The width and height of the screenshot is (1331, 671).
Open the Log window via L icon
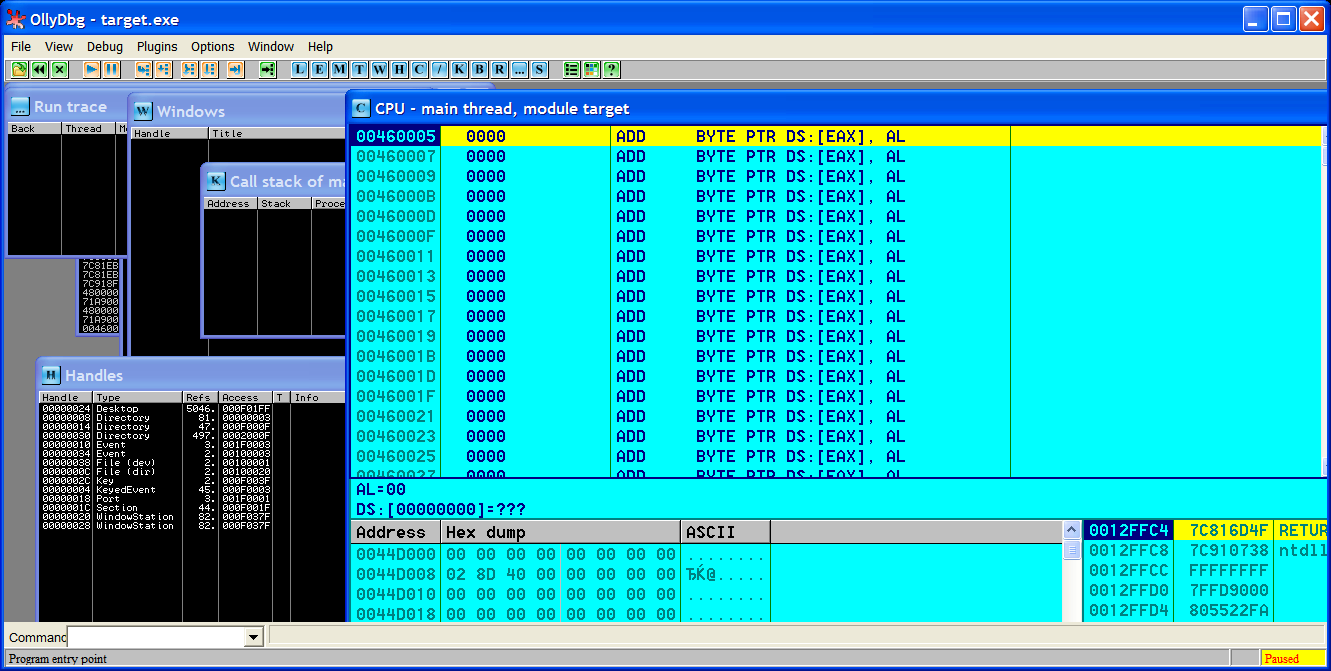pos(299,69)
